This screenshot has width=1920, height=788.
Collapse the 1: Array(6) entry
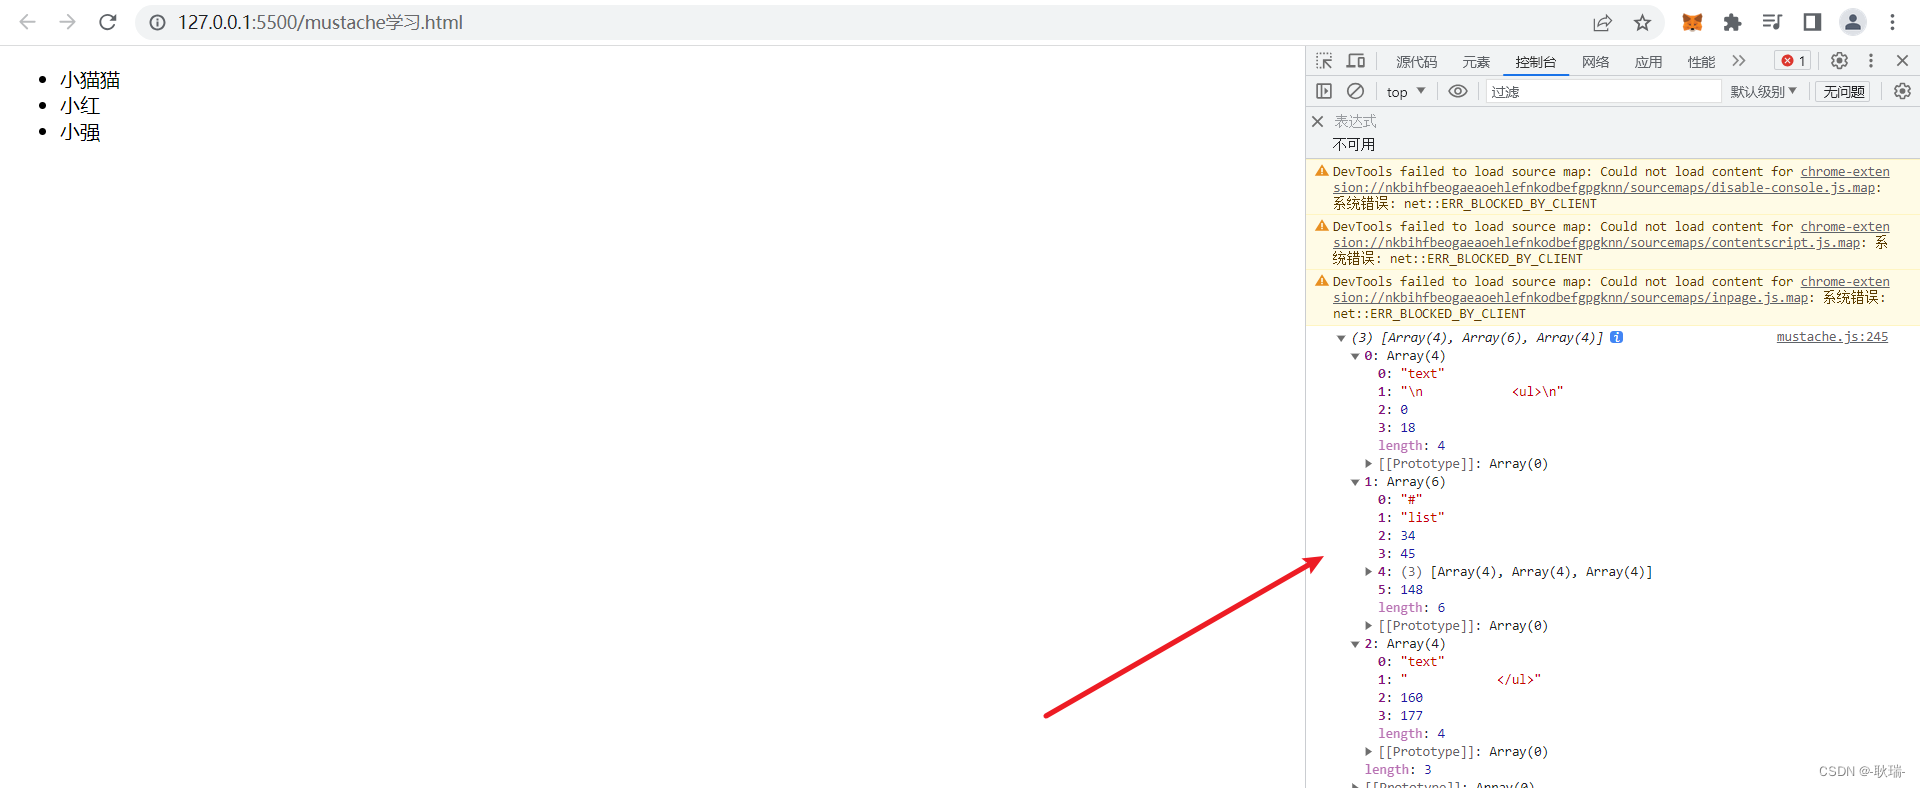(x=1355, y=482)
